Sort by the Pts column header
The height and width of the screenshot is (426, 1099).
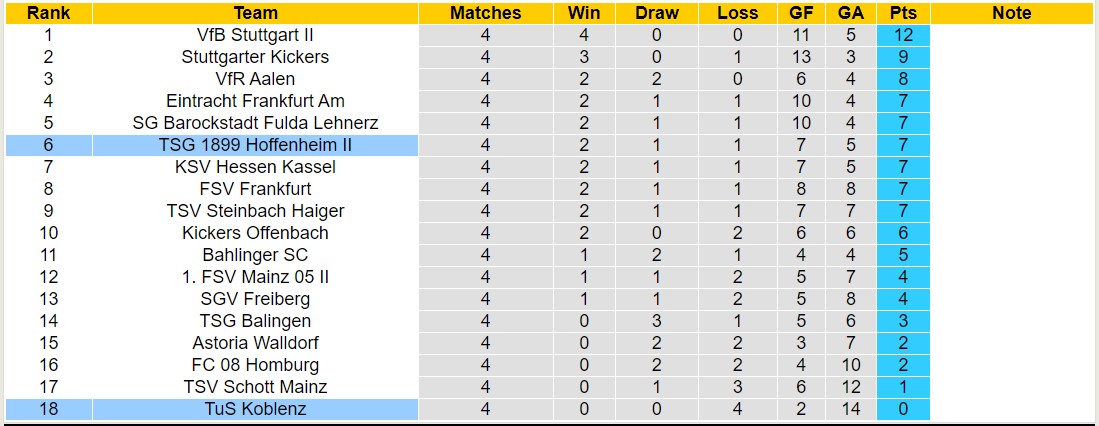pos(903,13)
